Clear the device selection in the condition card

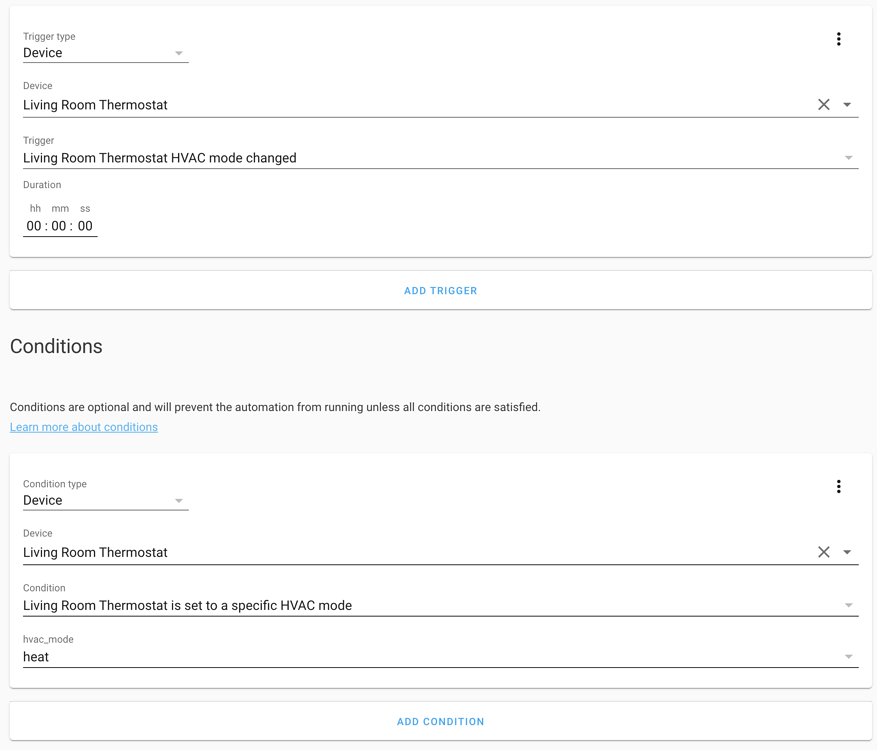[x=823, y=551]
